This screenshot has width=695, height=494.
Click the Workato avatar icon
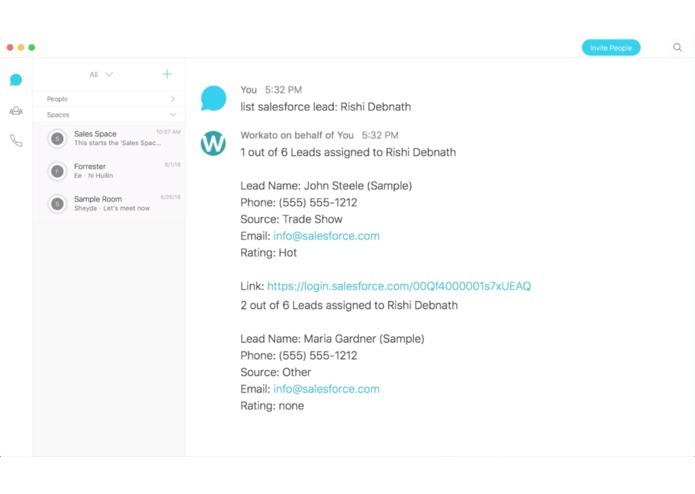[213, 143]
